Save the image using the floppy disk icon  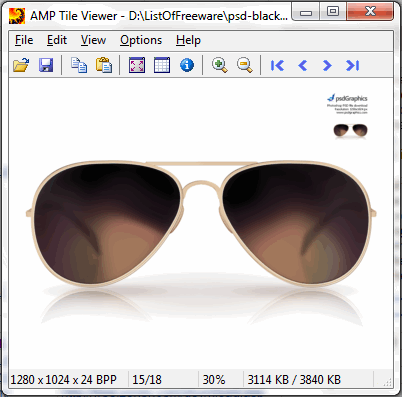coord(46,65)
